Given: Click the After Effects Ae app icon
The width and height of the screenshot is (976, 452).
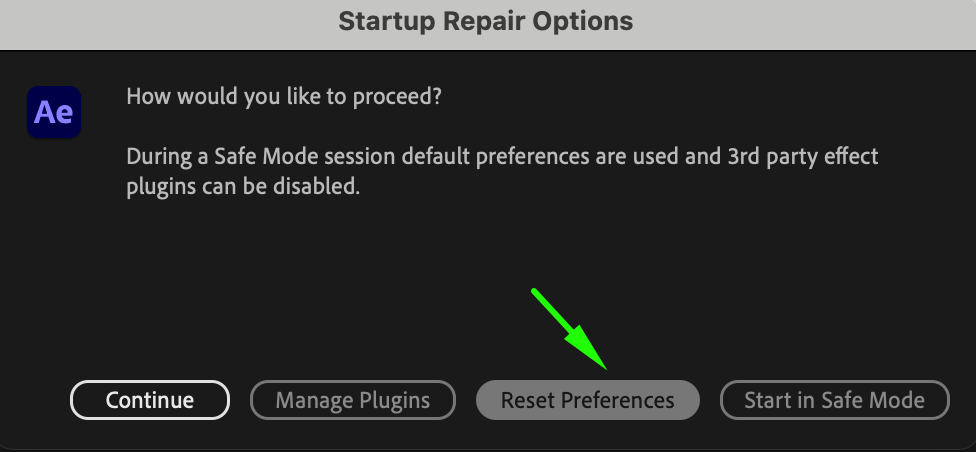Looking at the screenshot, I should [53, 111].
